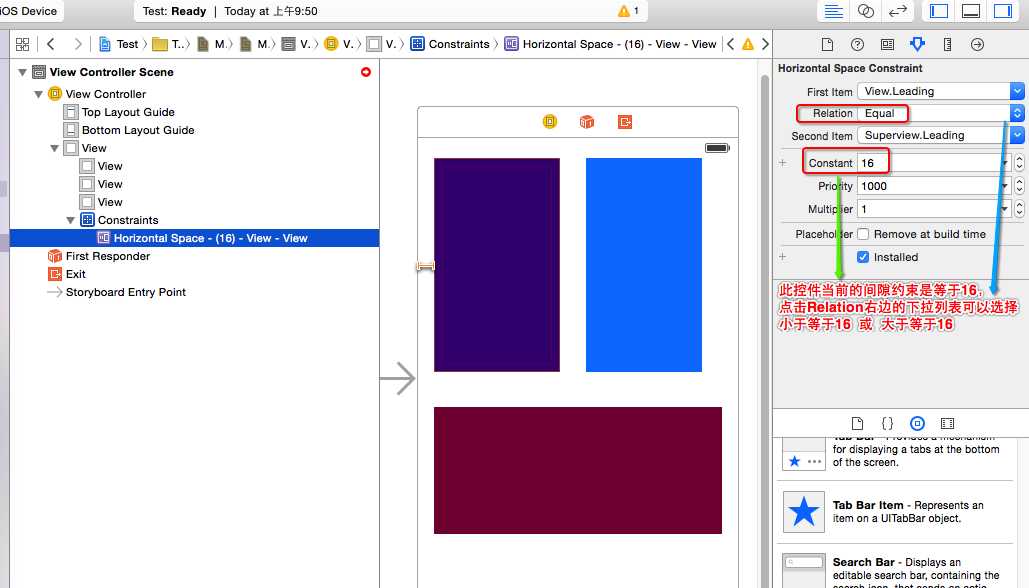Image resolution: width=1029 pixels, height=588 pixels.
Task: Click First Responder cube in scene dock
Action: tap(587, 121)
